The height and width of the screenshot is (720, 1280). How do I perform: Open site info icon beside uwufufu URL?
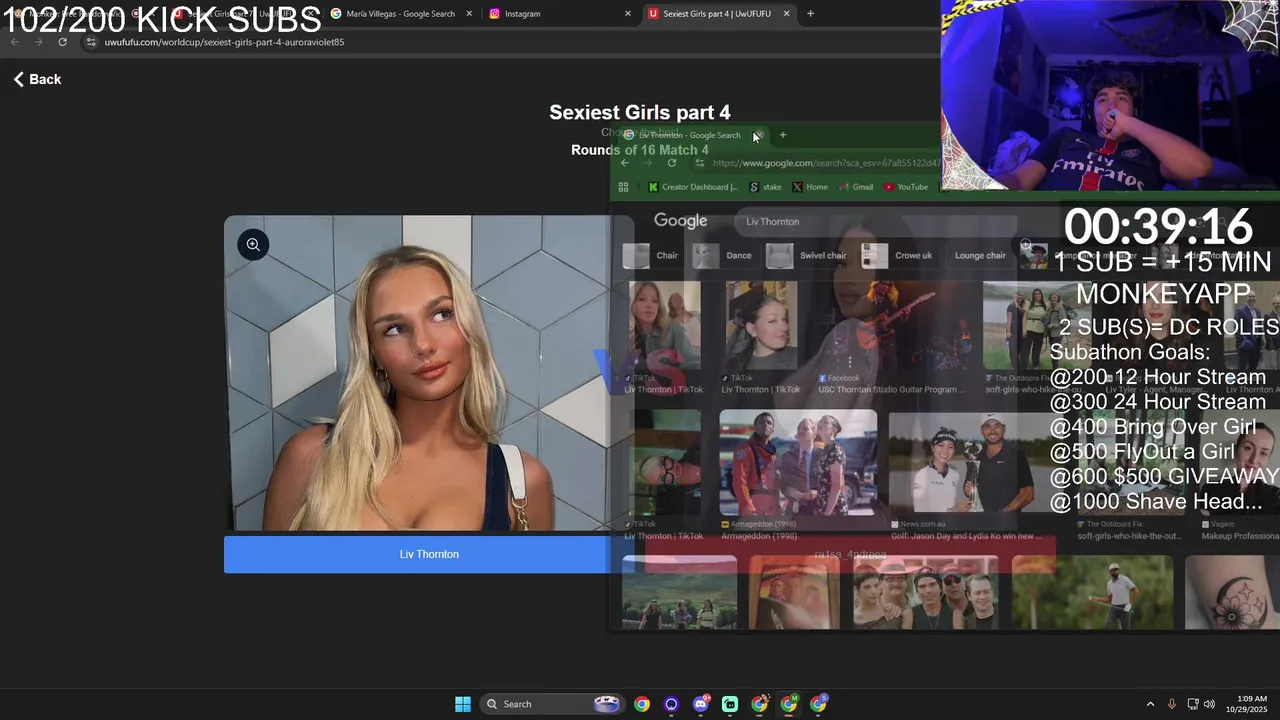coord(91,42)
